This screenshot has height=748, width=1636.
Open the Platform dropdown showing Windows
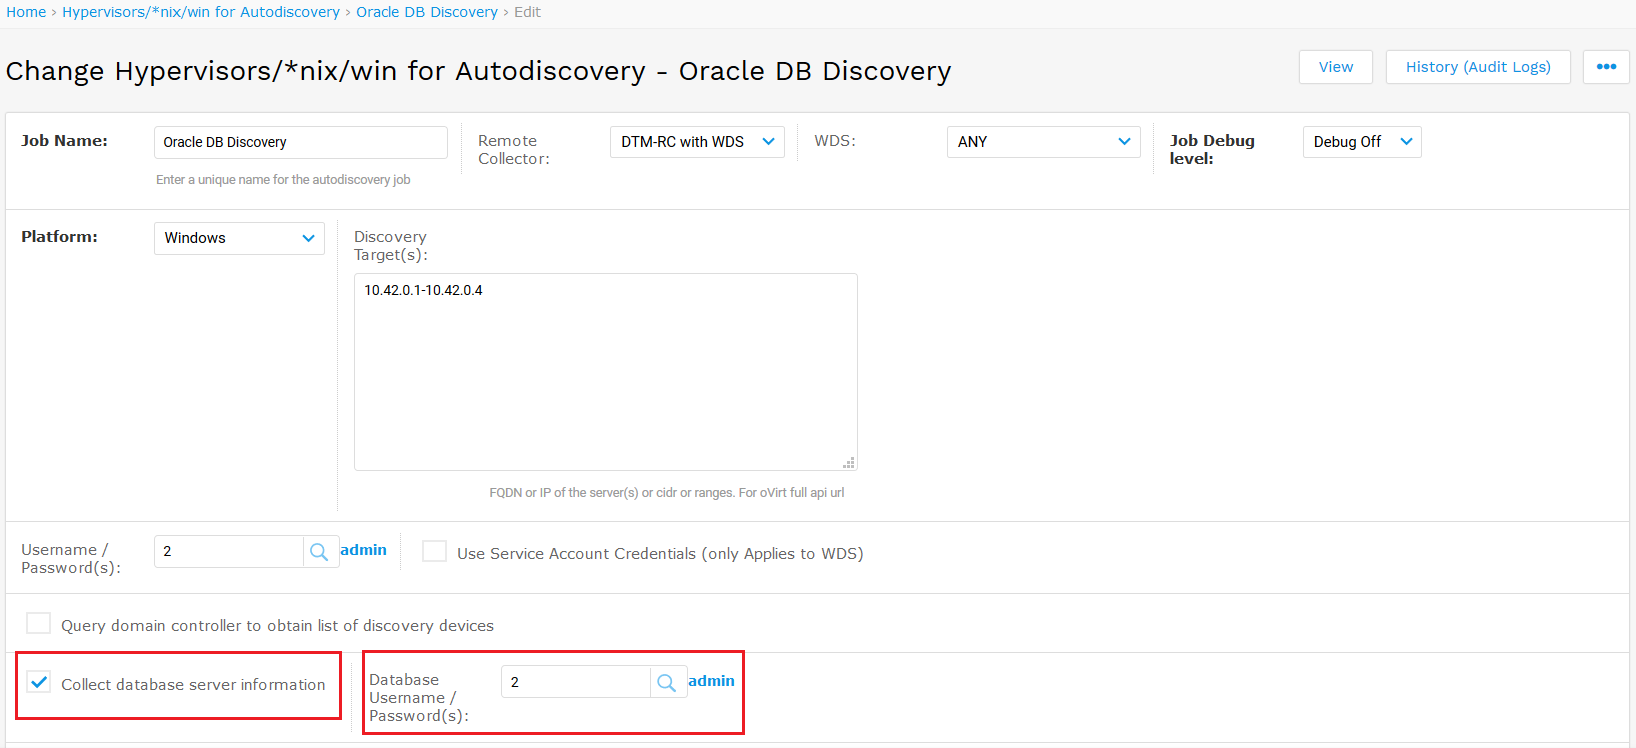tap(239, 238)
